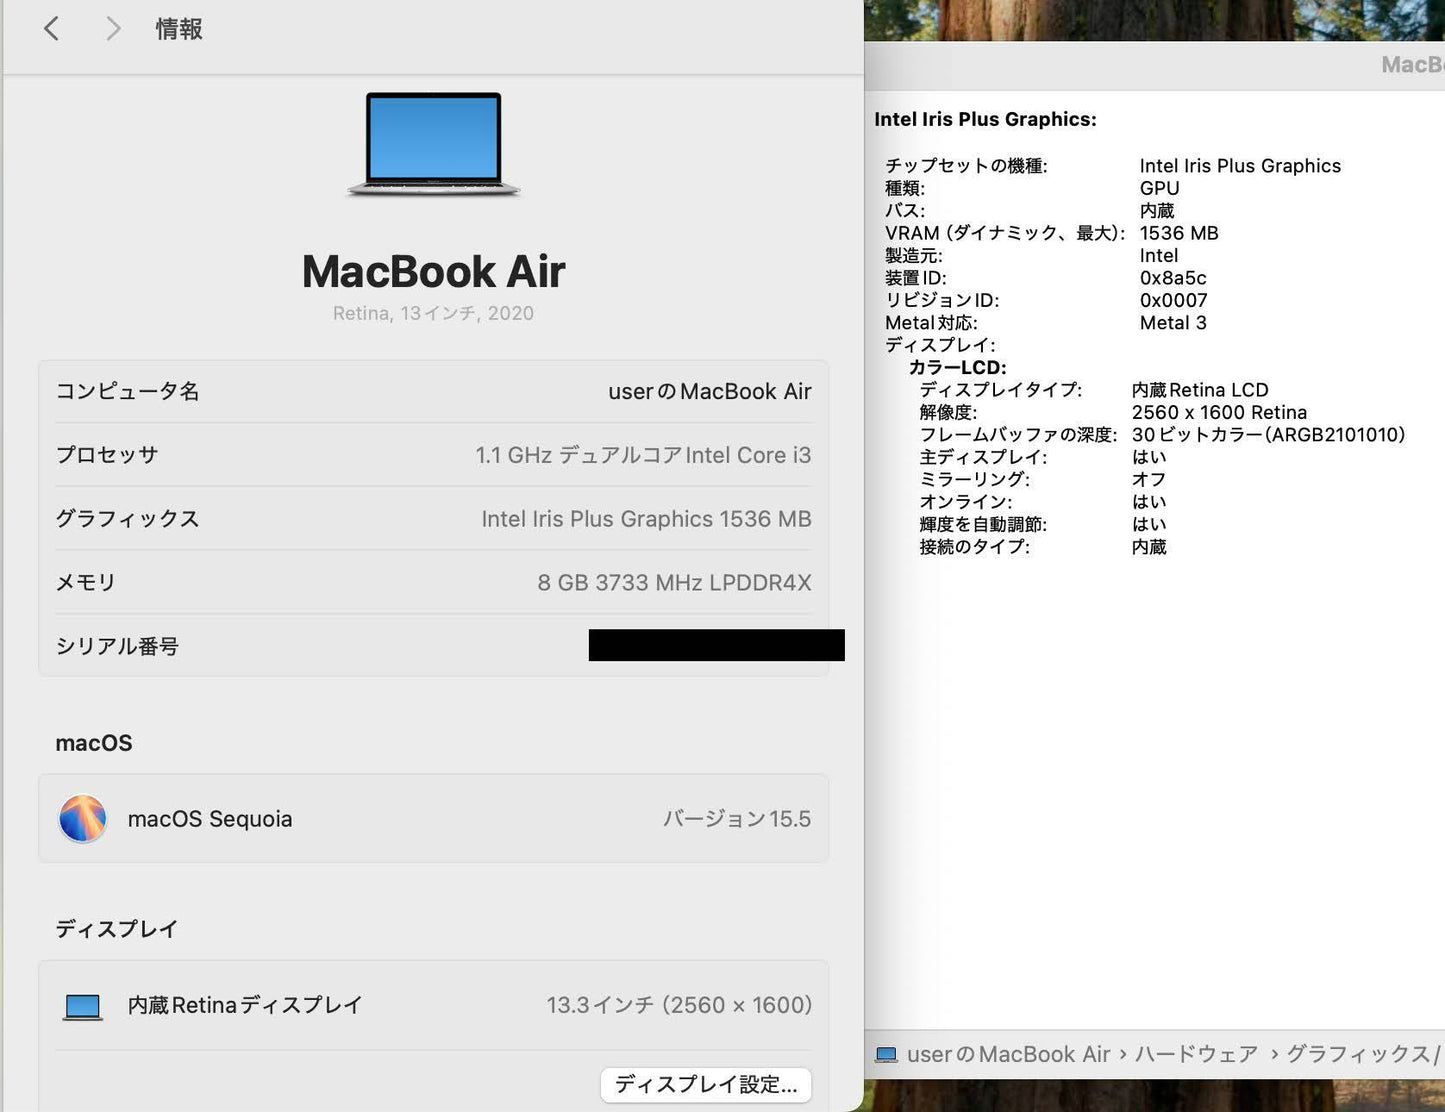Click the 内蔵Retinaディスプレイ row
The image size is (1445, 1112).
pyautogui.click(x=433, y=1005)
